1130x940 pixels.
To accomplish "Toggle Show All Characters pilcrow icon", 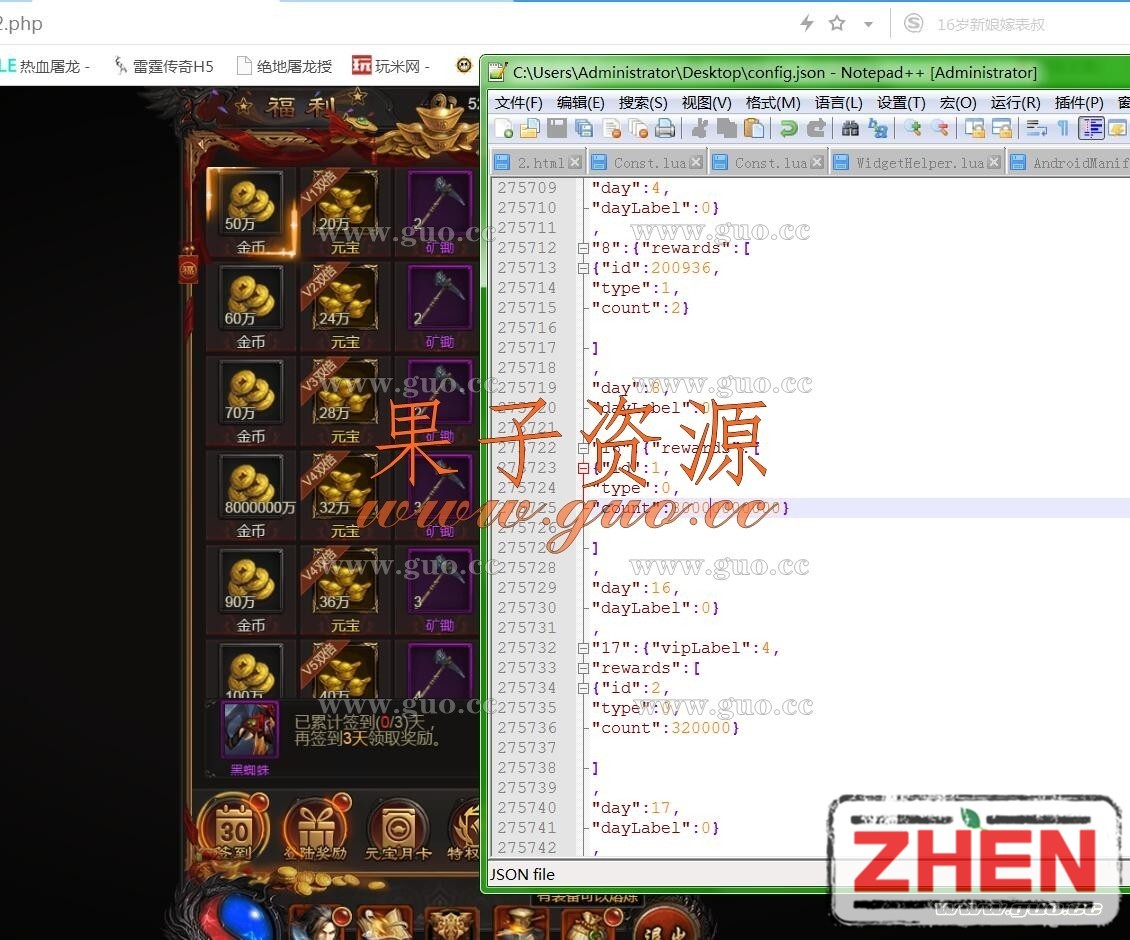I will 1063,129.
